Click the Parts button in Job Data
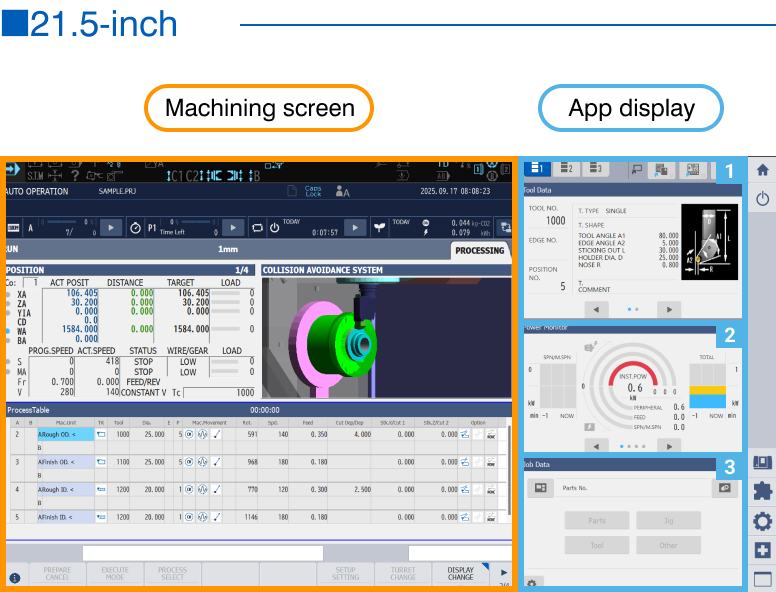 pyautogui.click(x=596, y=520)
